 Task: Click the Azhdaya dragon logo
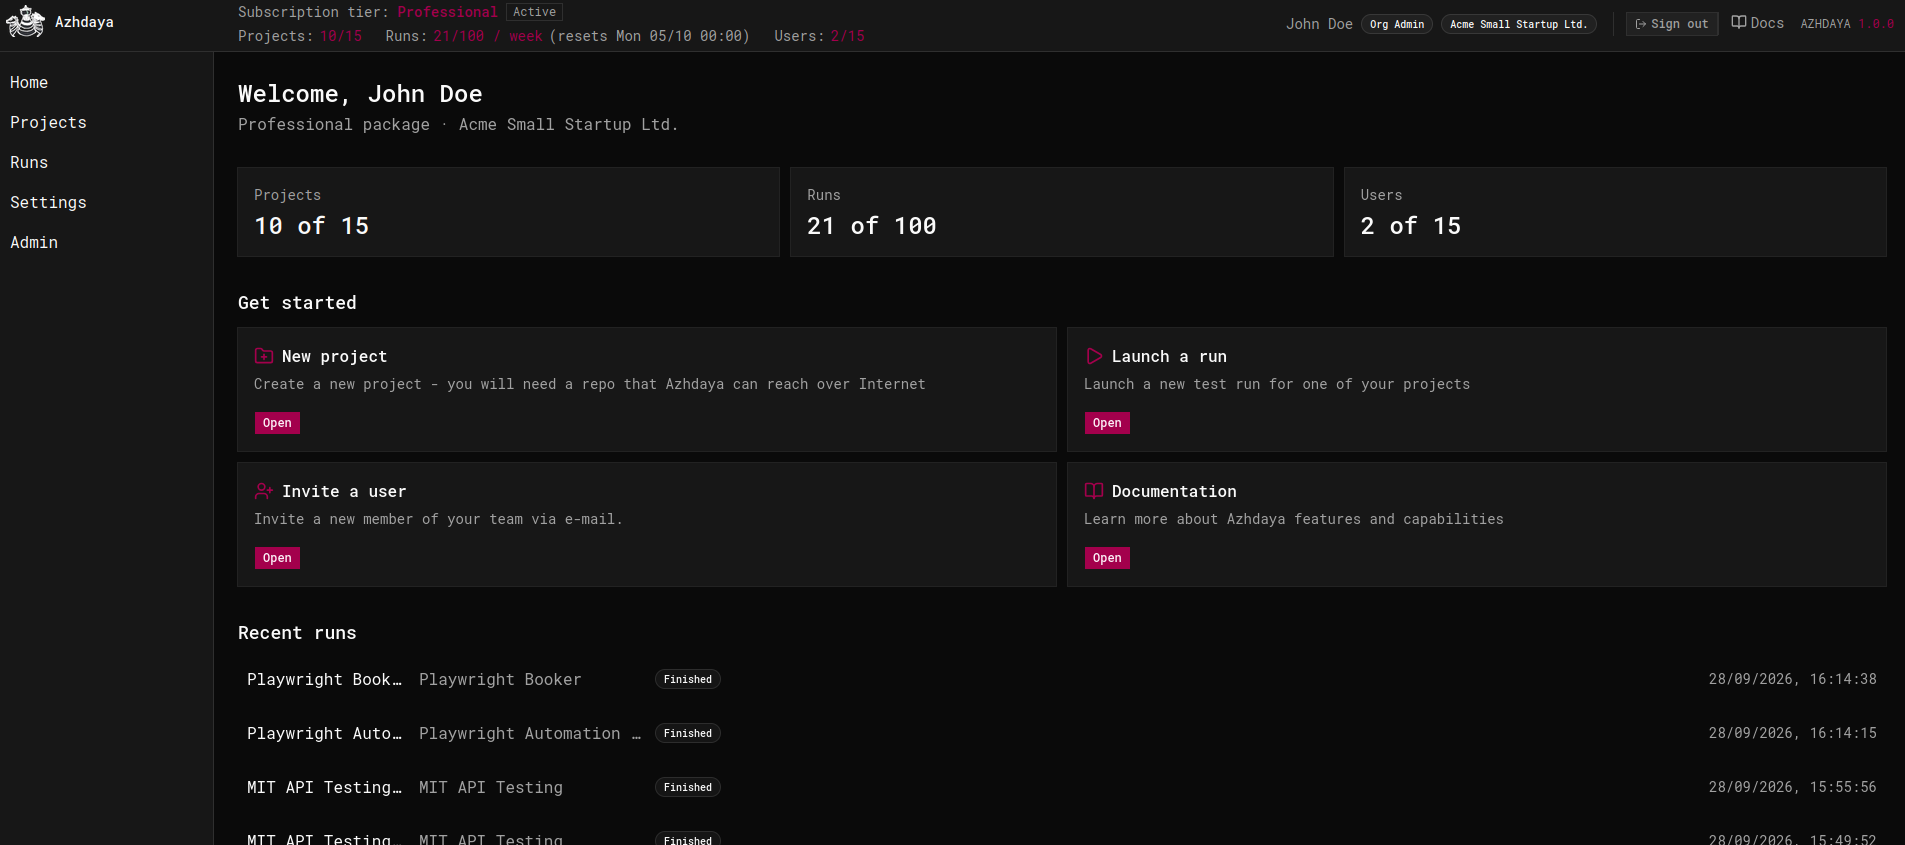click(25, 22)
